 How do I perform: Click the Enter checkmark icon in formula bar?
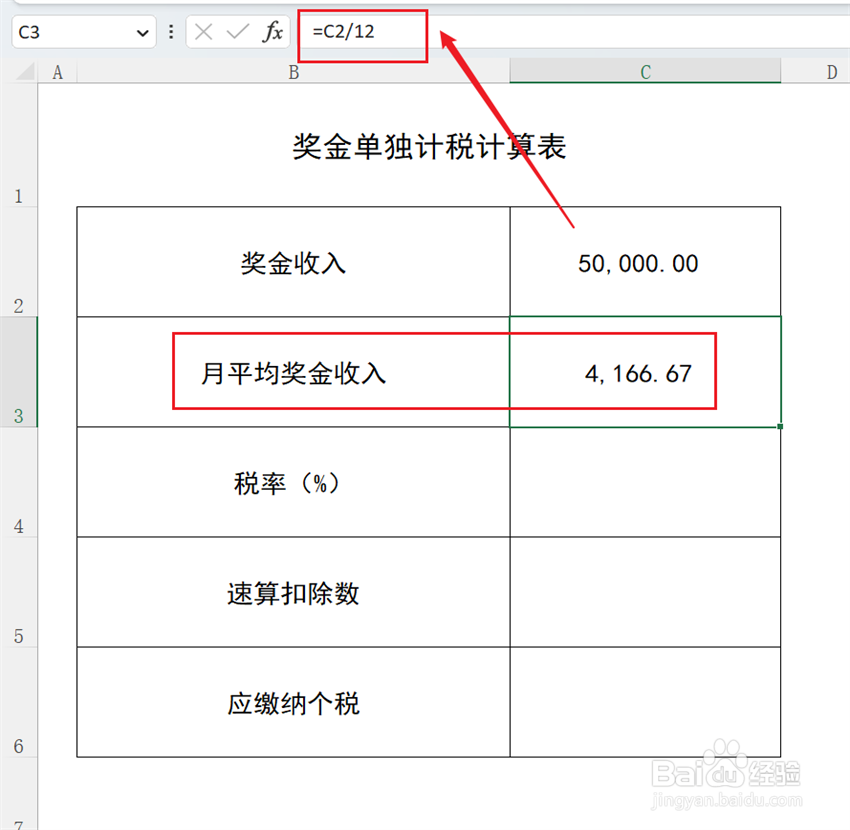(238, 31)
